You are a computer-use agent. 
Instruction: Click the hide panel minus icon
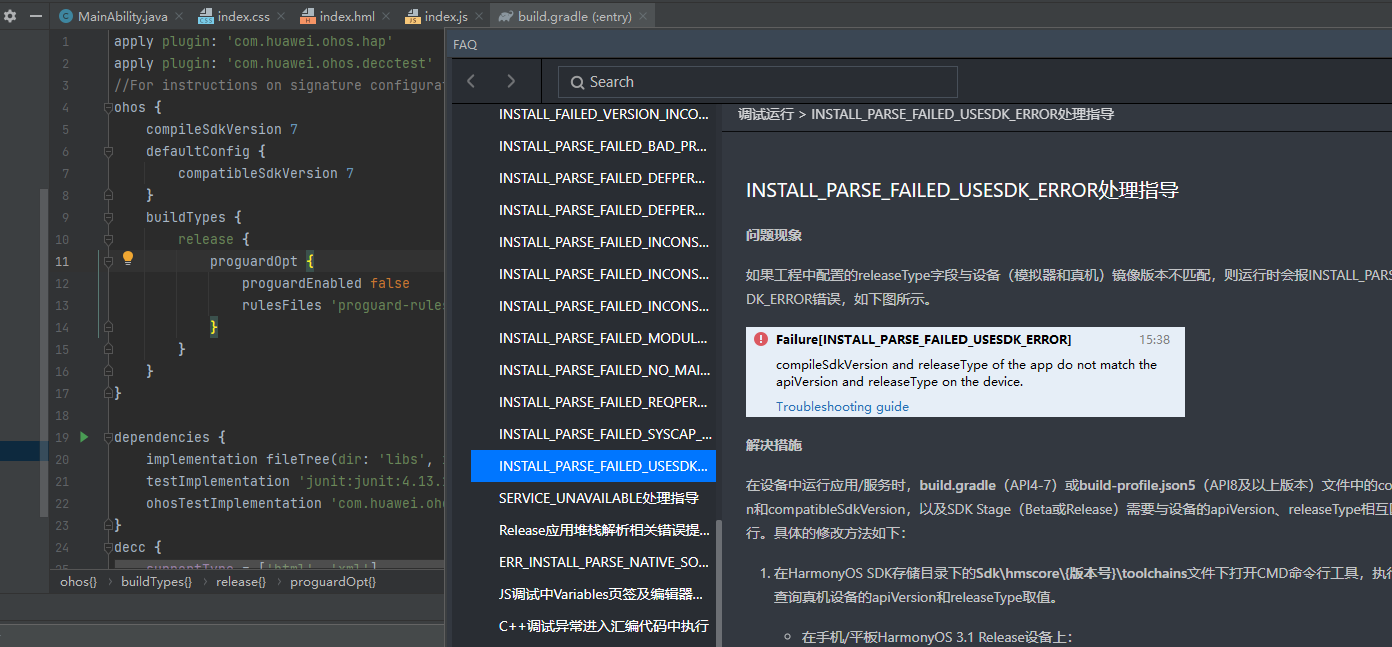coord(36,16)
